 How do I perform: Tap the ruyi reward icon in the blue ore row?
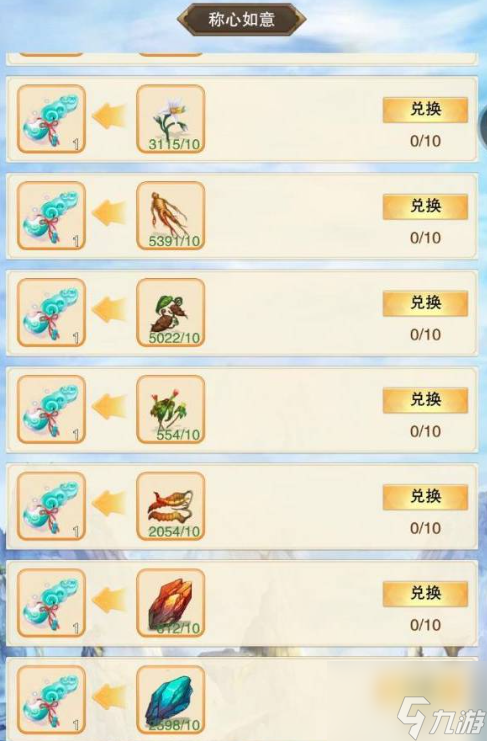[x=51, y=699]
